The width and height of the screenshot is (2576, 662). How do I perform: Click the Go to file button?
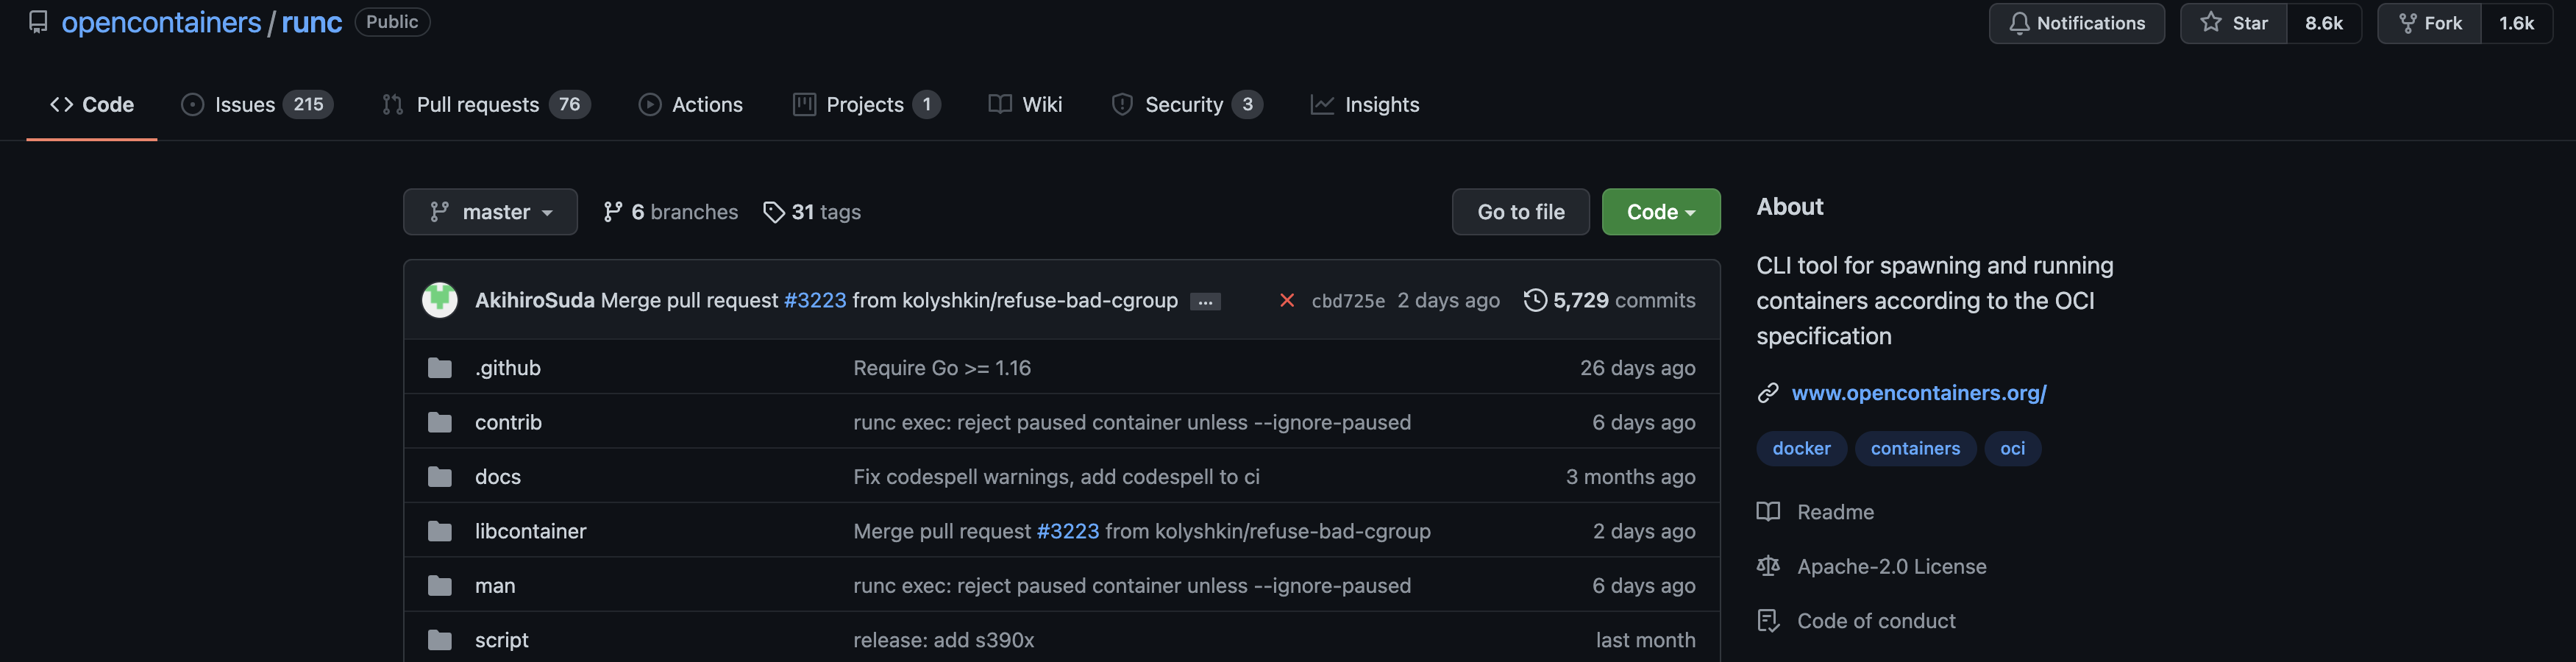point(1520,212)
